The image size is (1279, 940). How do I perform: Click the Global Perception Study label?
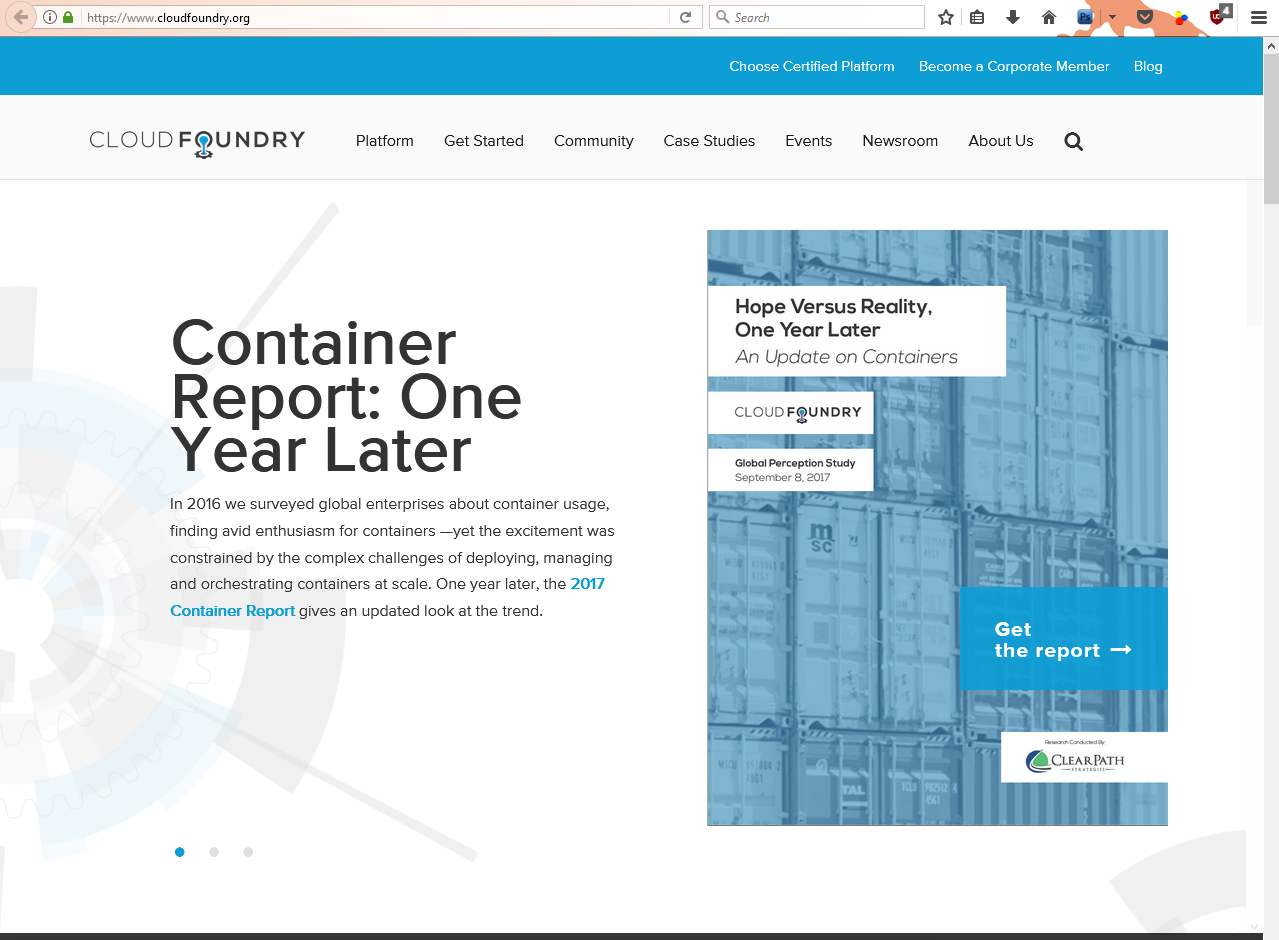coord(795,463)
